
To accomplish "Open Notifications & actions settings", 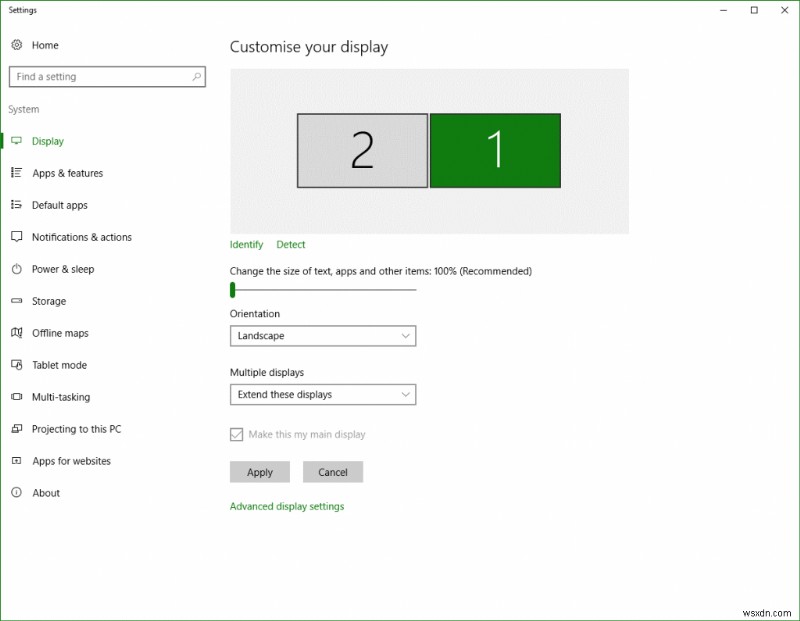I will tap(17, 237).
